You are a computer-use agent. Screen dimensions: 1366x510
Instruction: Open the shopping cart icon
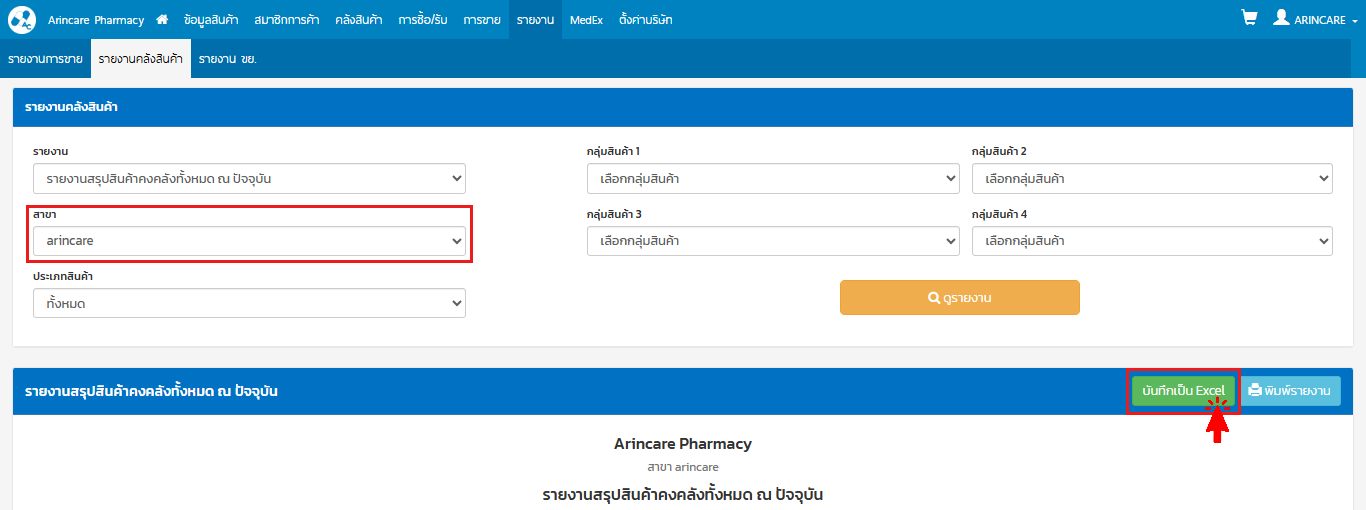1249,18
